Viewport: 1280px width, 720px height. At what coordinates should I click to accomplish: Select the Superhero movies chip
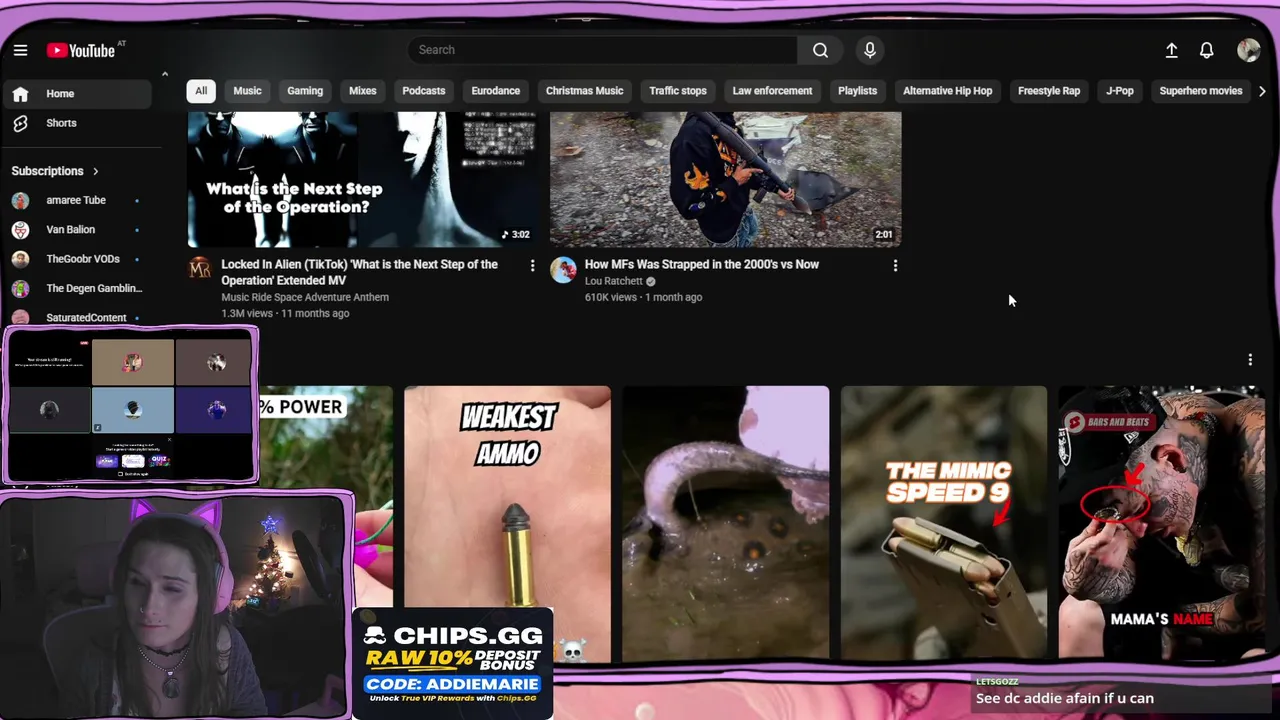1201,91
